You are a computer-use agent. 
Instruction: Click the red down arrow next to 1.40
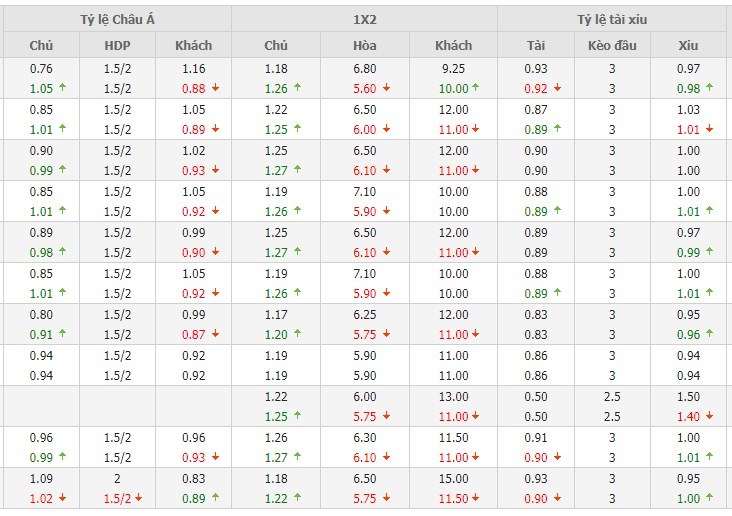[709, 416]
